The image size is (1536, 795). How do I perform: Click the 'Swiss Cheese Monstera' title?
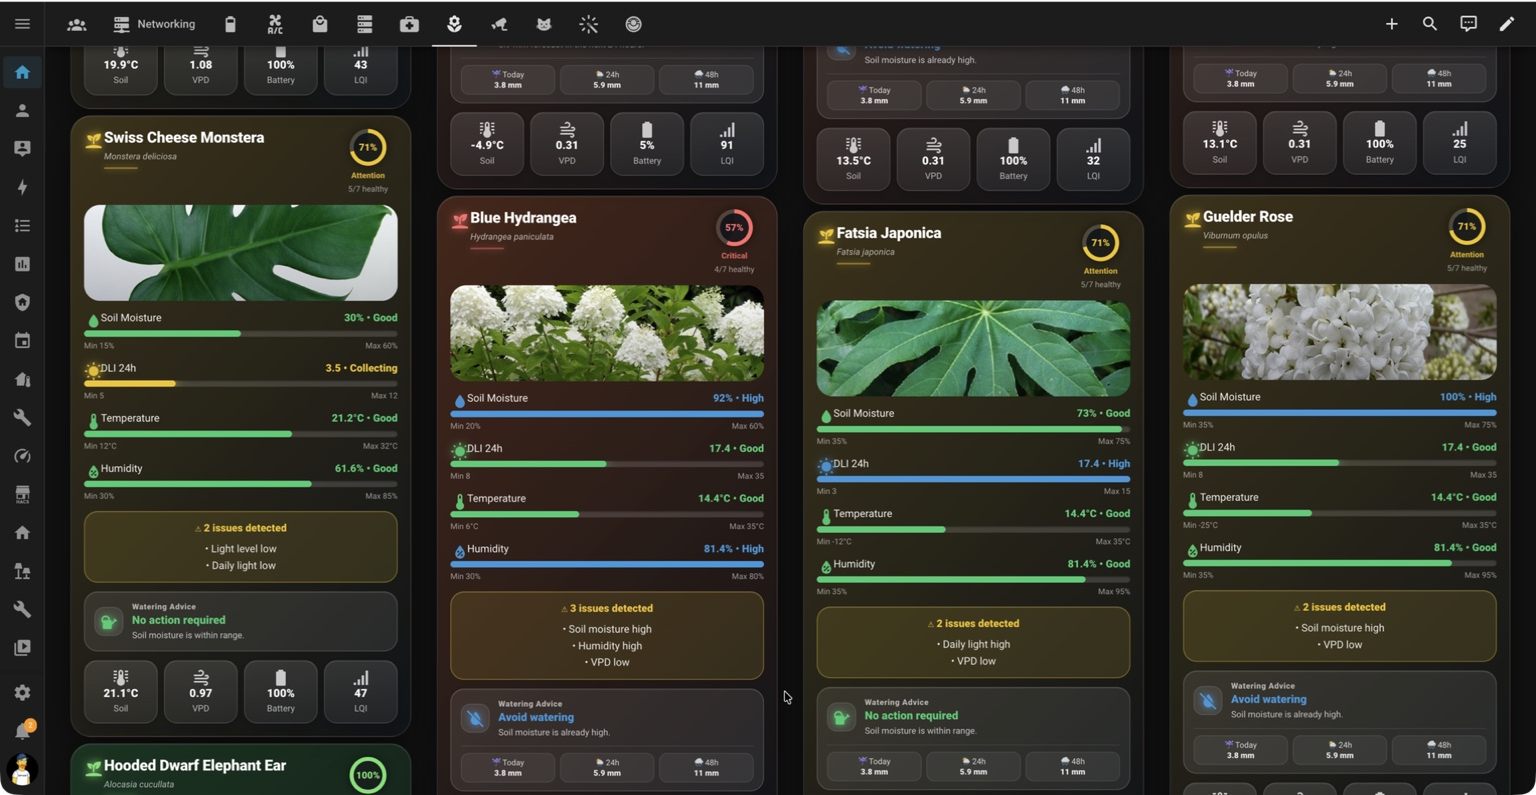point(184,138)
